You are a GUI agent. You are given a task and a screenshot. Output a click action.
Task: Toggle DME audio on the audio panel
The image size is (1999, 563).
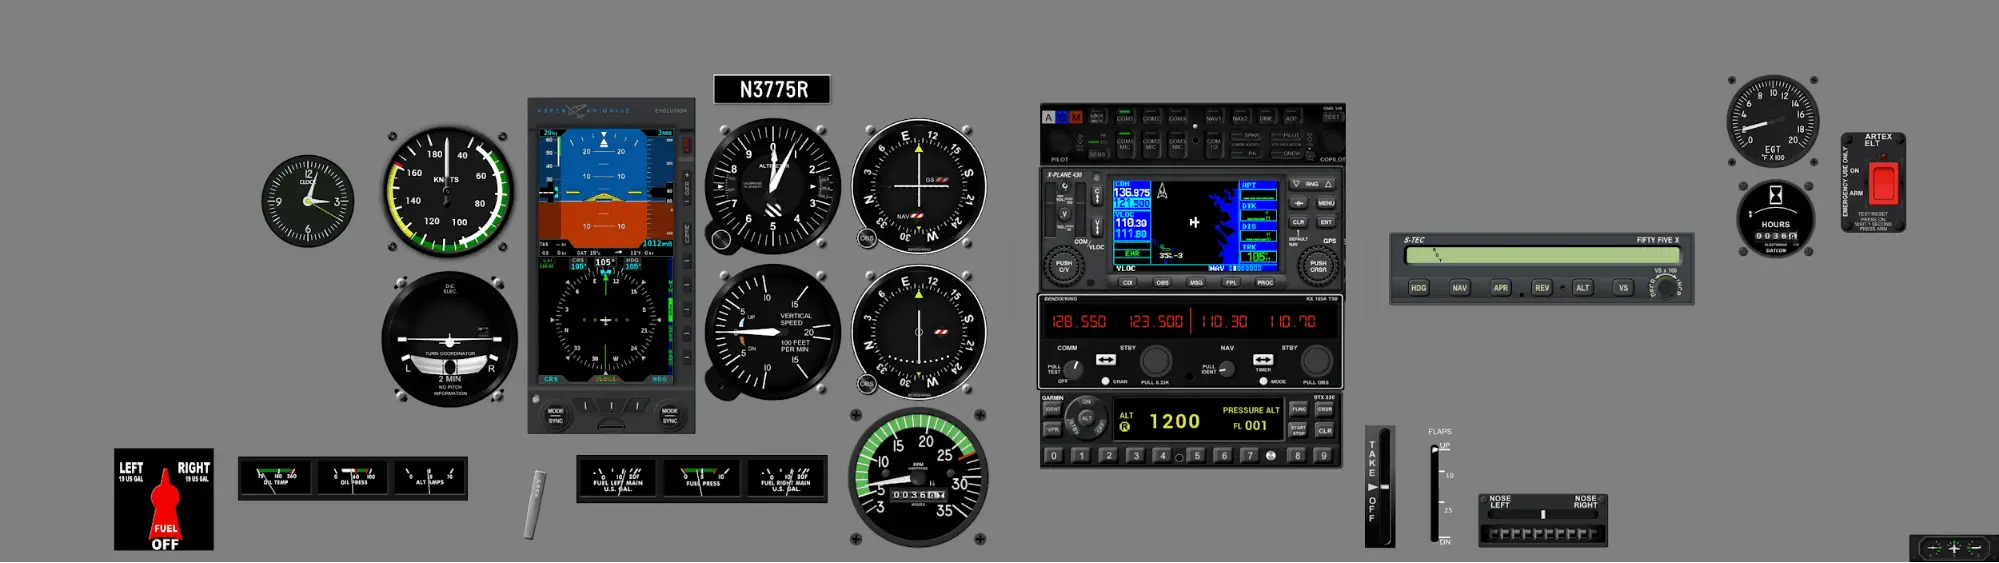pos(1266,116)
